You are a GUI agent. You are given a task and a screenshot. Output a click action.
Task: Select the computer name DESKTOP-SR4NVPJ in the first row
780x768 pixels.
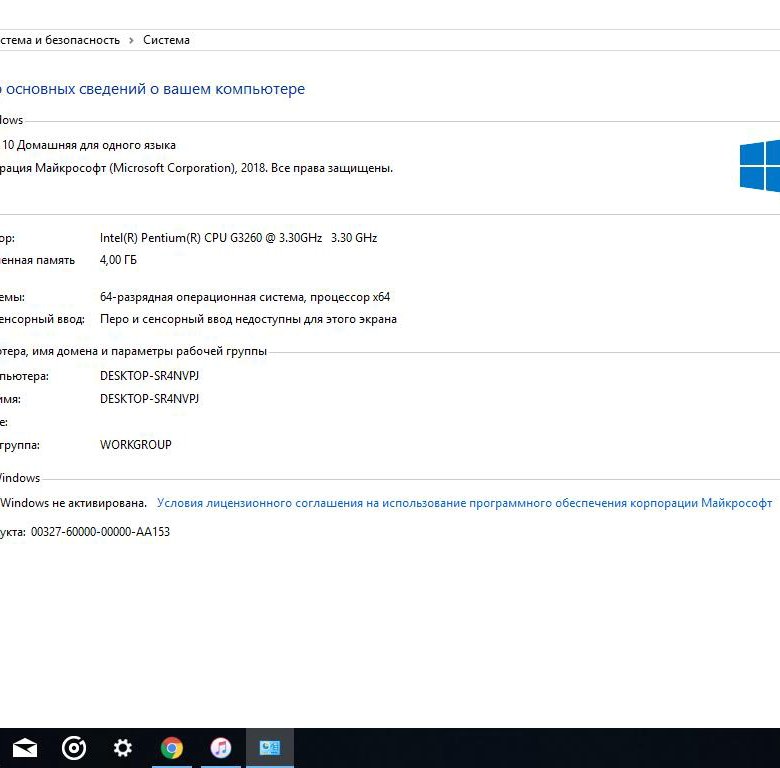coord(149,376)
